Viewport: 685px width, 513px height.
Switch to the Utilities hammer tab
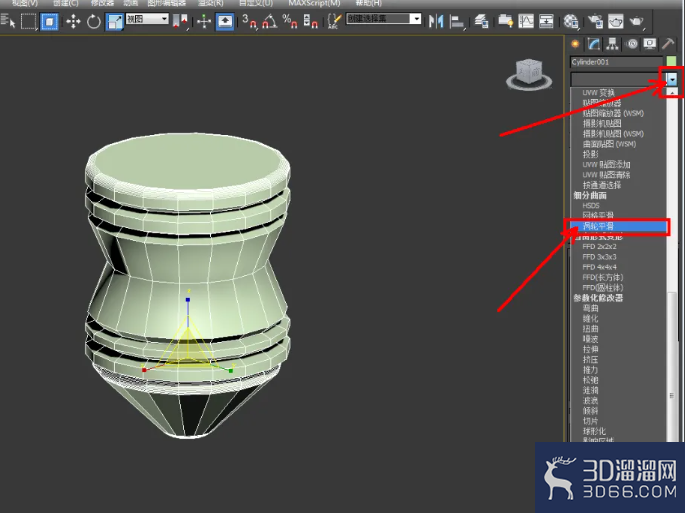(x=668, y=44)
